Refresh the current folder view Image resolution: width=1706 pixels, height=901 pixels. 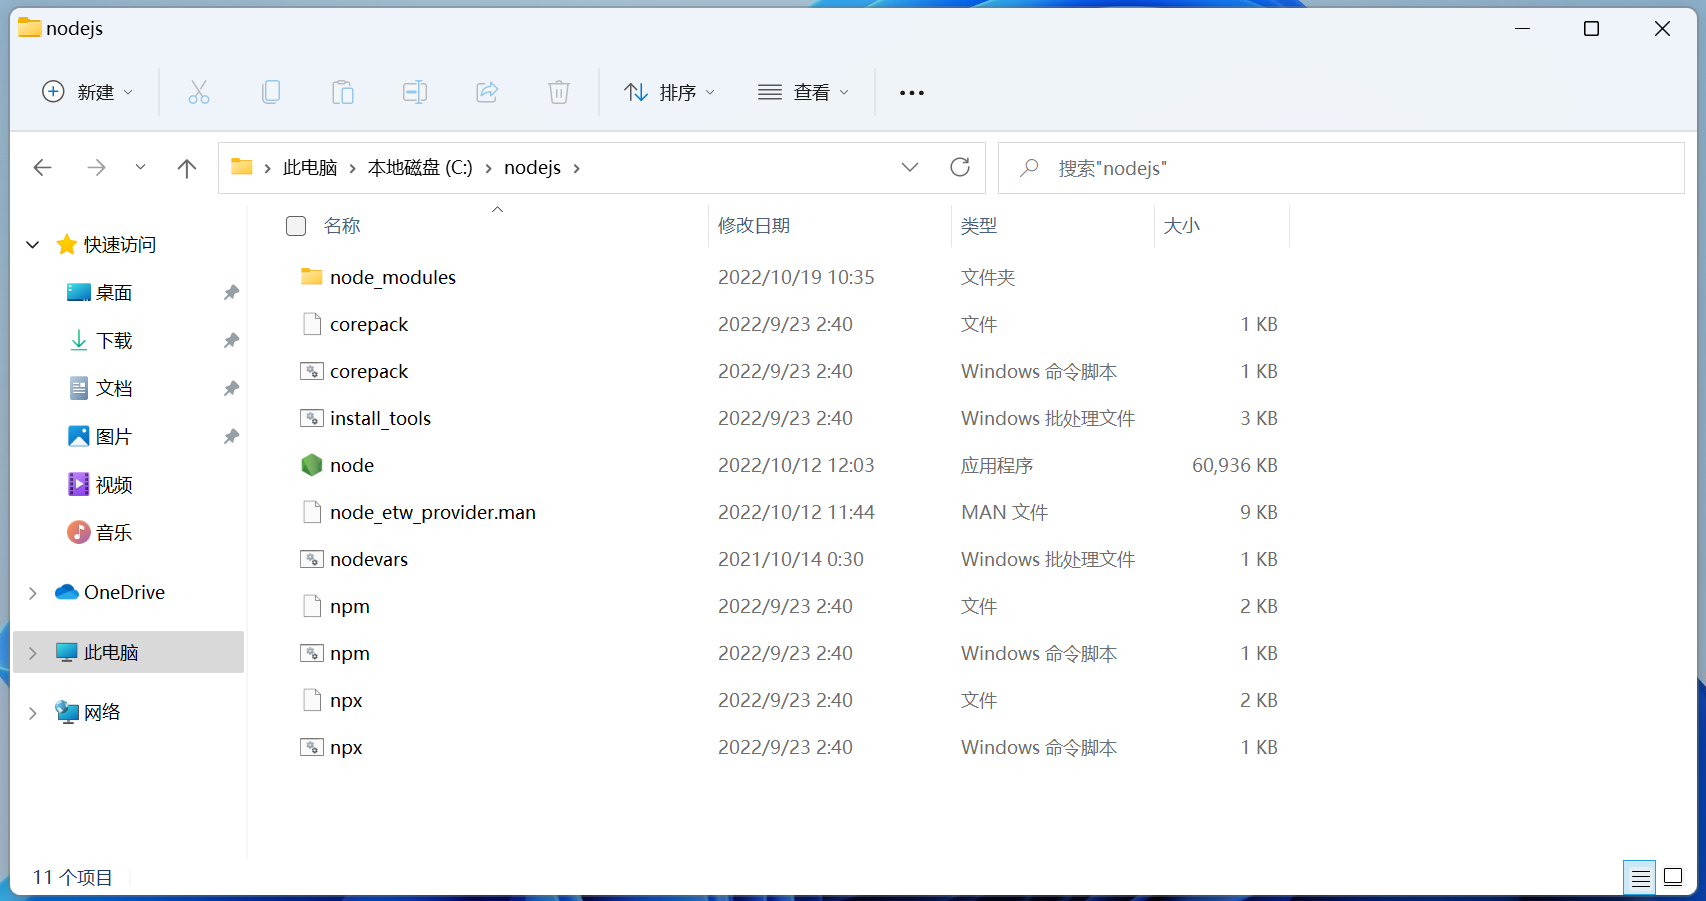point(960,167)
